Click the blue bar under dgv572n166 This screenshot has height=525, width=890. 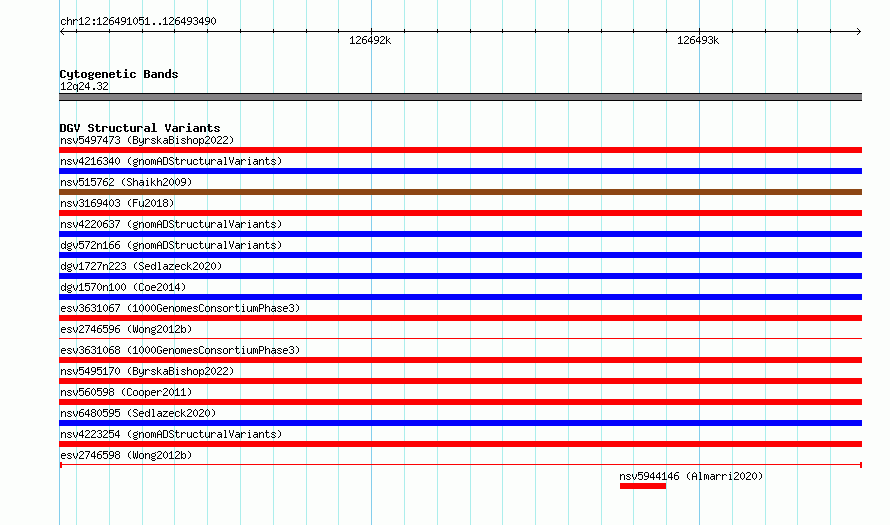[460, 255]
